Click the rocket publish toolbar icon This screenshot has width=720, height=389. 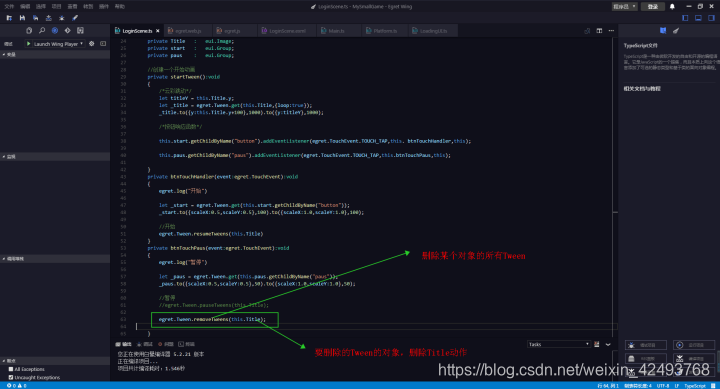[75, 18]
